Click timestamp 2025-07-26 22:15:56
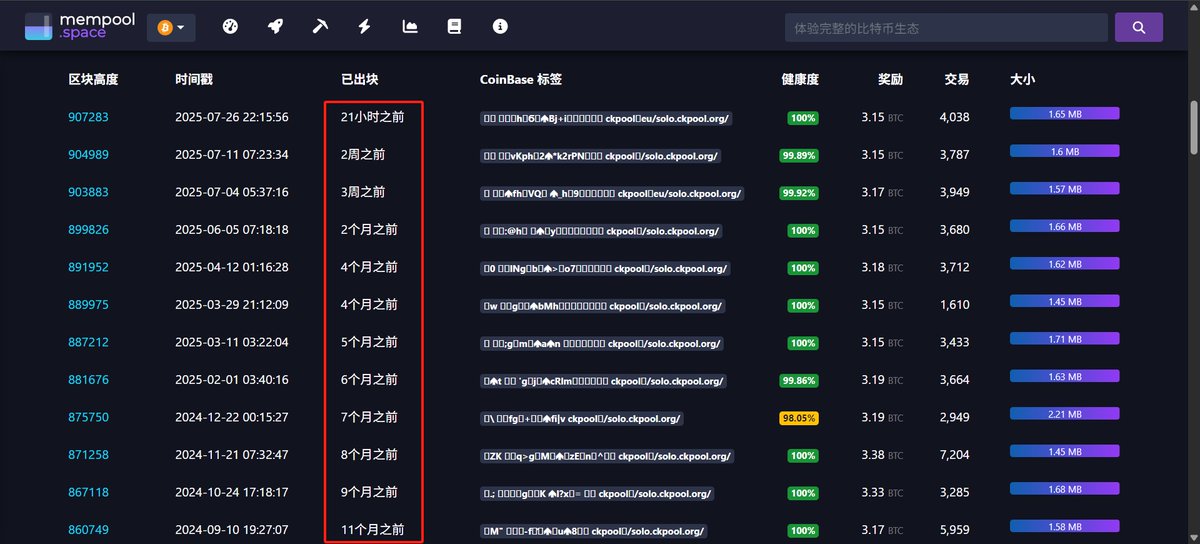 tap(231, 117)
